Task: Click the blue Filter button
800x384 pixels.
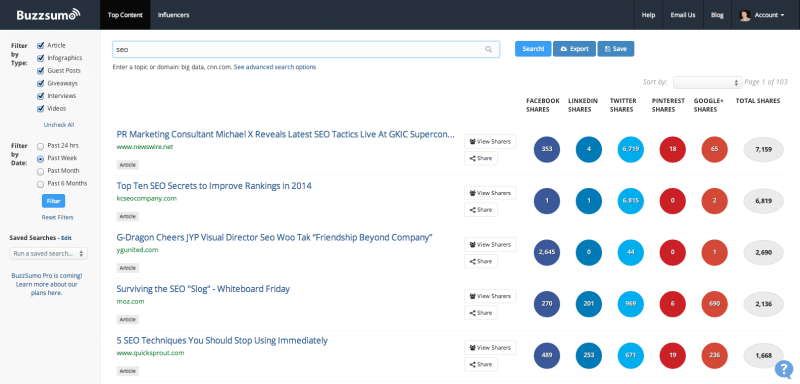Action: coord(54,201)
